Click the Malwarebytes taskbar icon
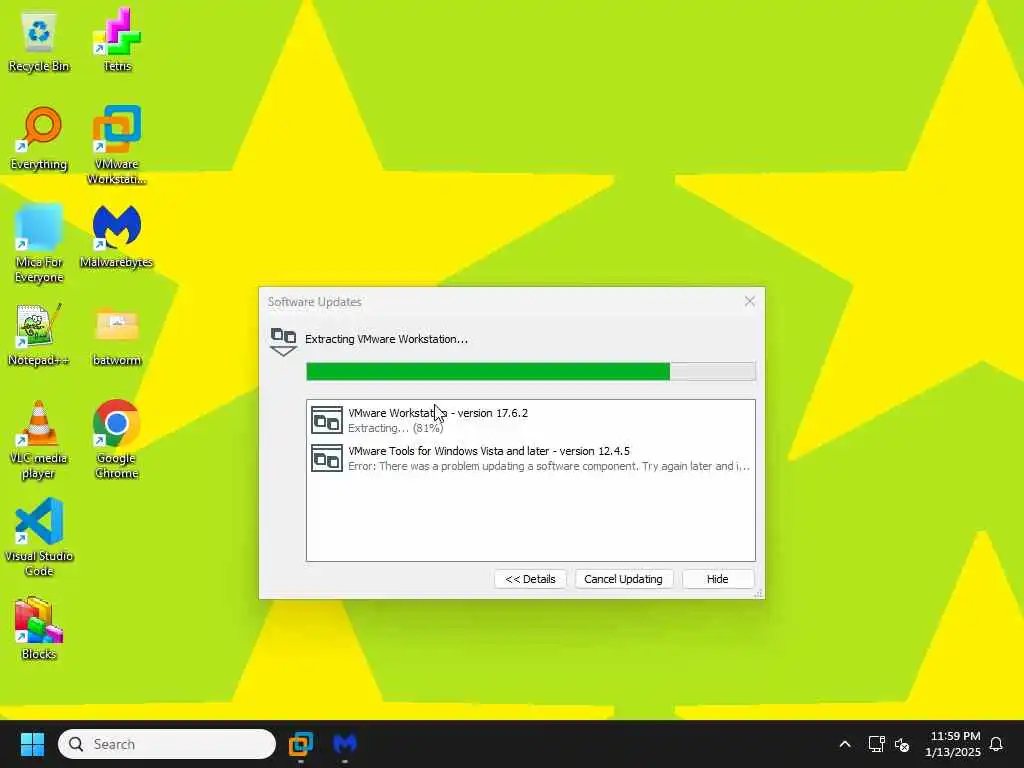The width and height of the screenshot is (1024, 768). pyautogui.click(x=345, y=744)
